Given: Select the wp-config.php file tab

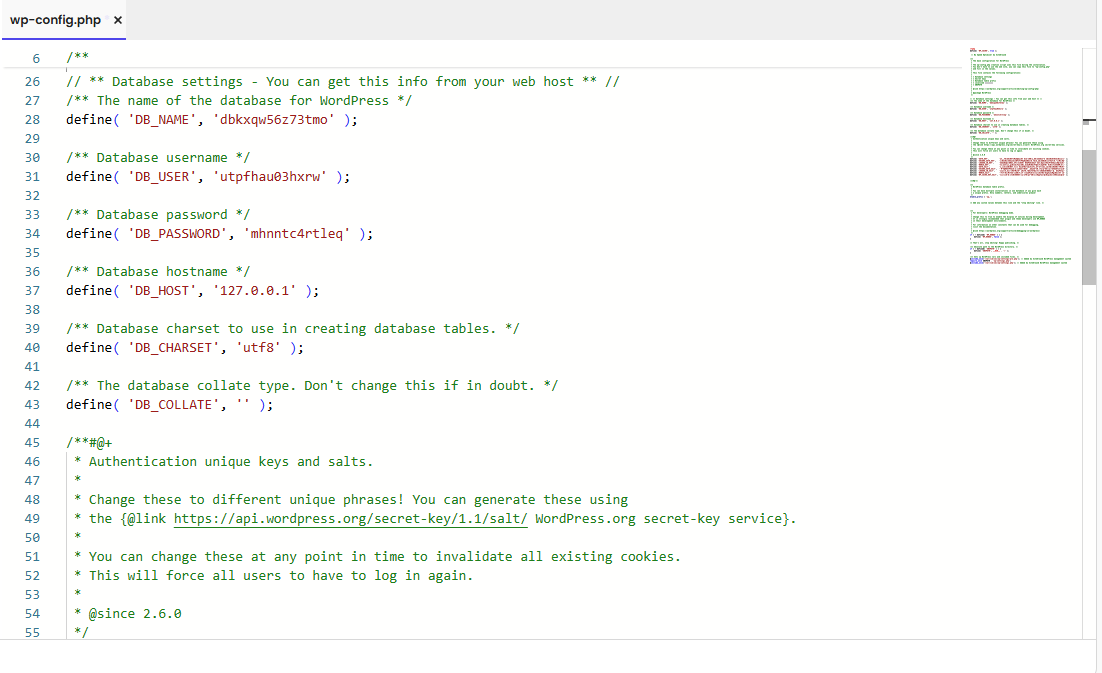Looking at the screenshot, I should pos(55,20).
